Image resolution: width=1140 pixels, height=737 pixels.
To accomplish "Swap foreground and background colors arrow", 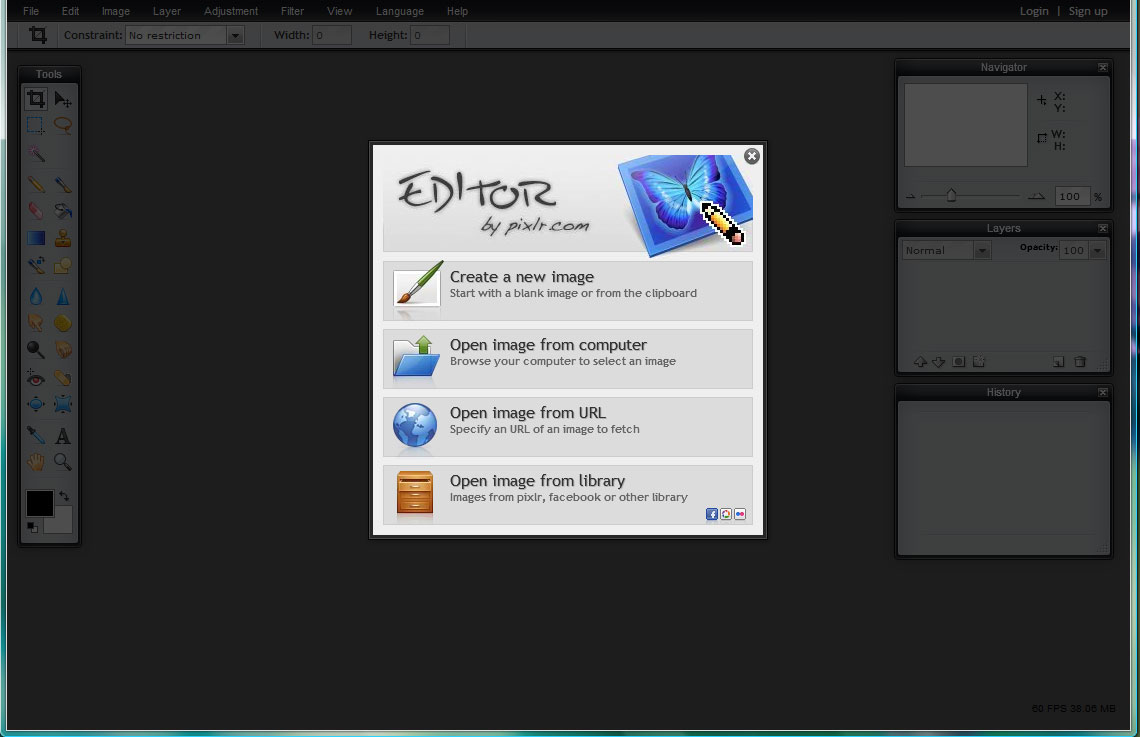I will tap(64, 496).
